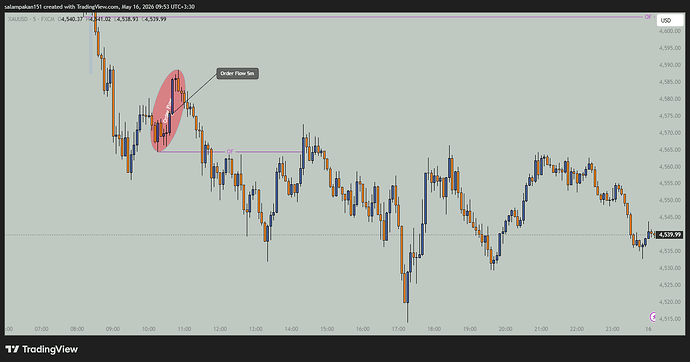This screenshot has width=690, height=362.
Task: Click the 11:00 time axis label
Action: point(184,329)
